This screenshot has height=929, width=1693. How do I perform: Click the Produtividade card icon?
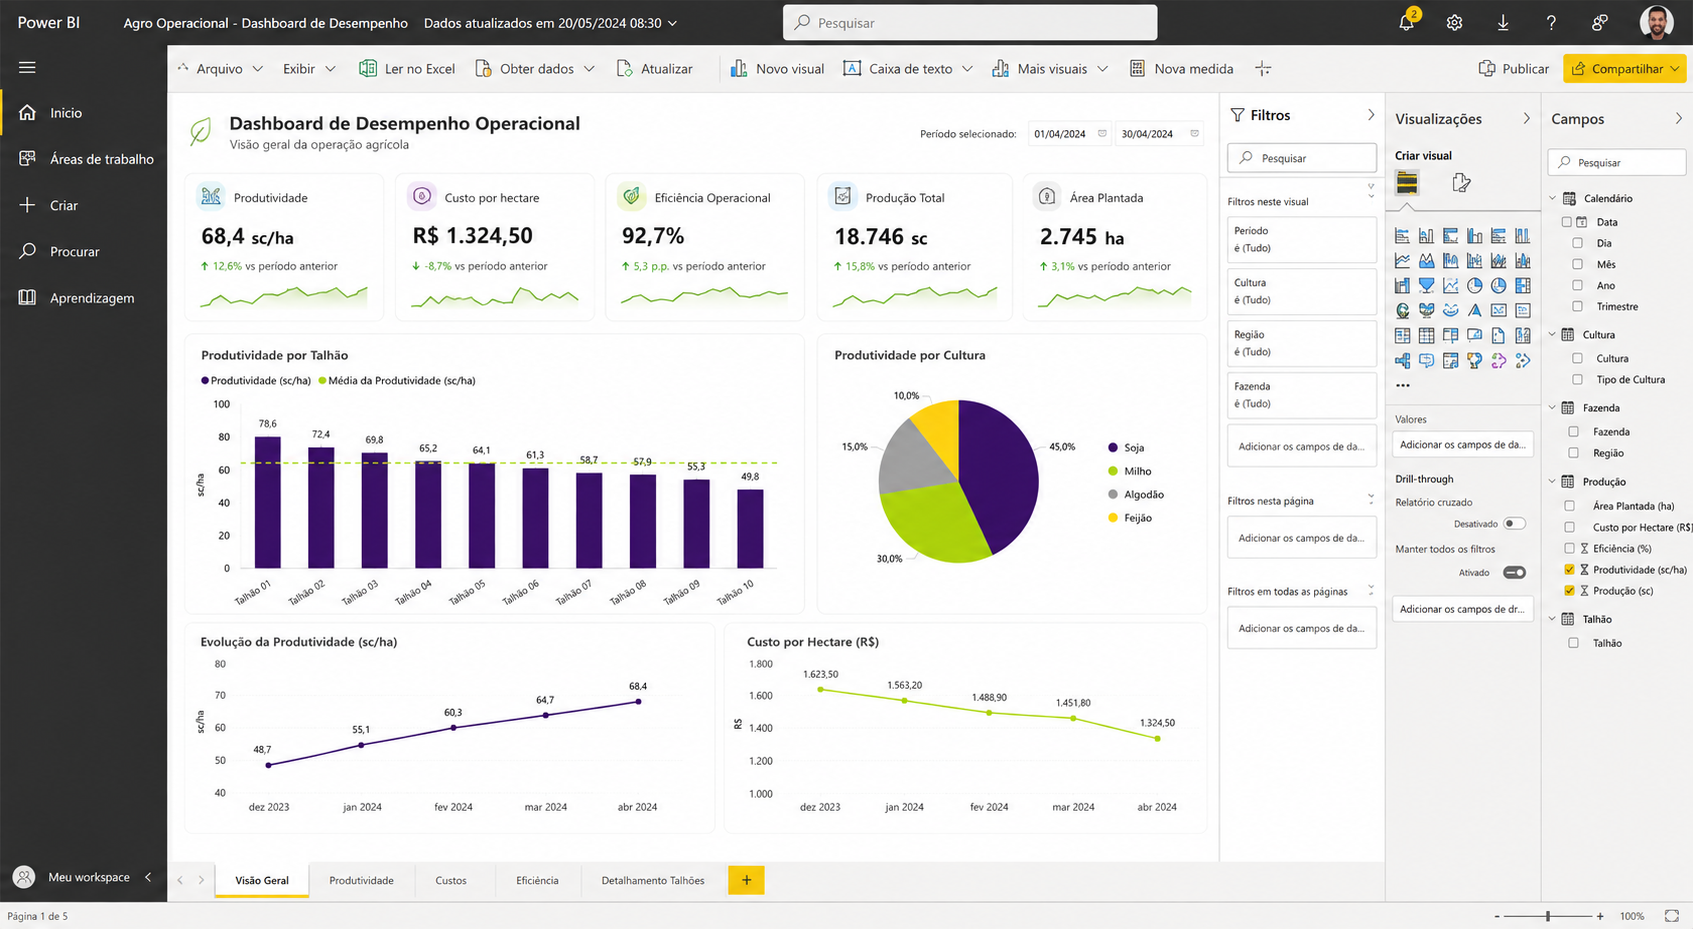[211, 196]
